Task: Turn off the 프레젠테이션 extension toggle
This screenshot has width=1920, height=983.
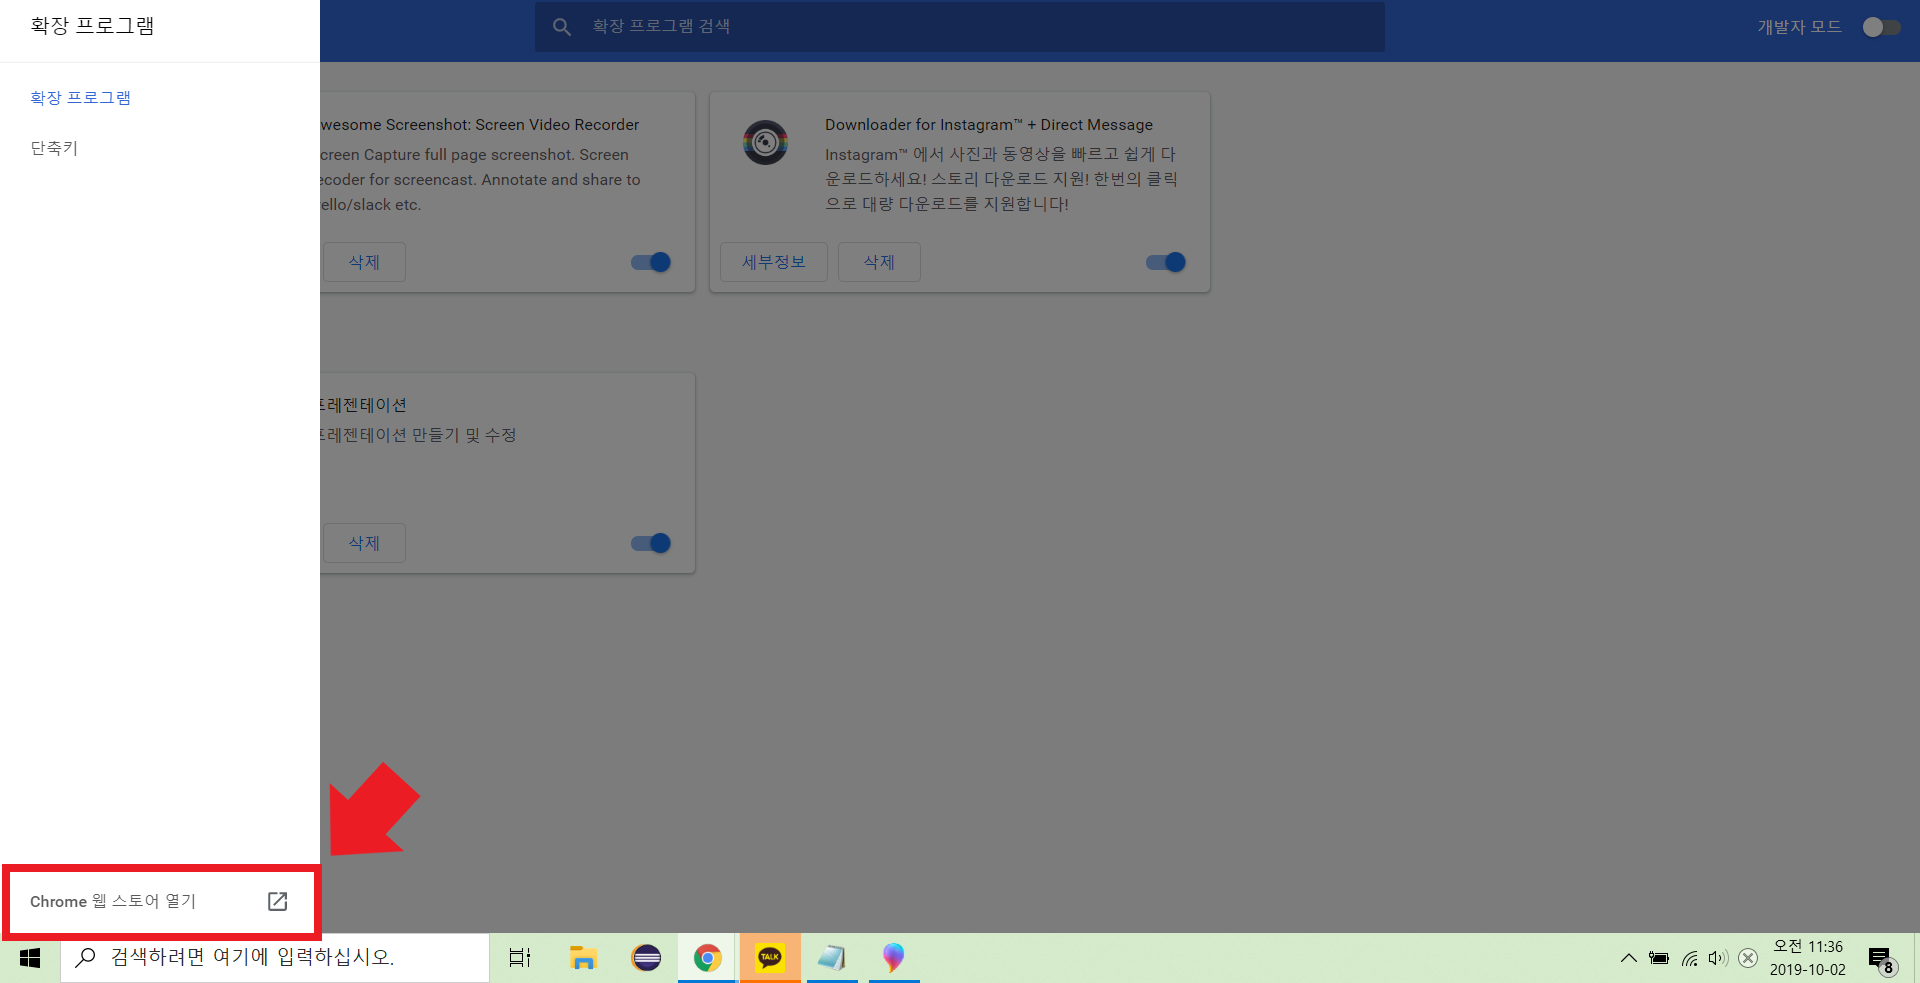Action: pos(651,543)
